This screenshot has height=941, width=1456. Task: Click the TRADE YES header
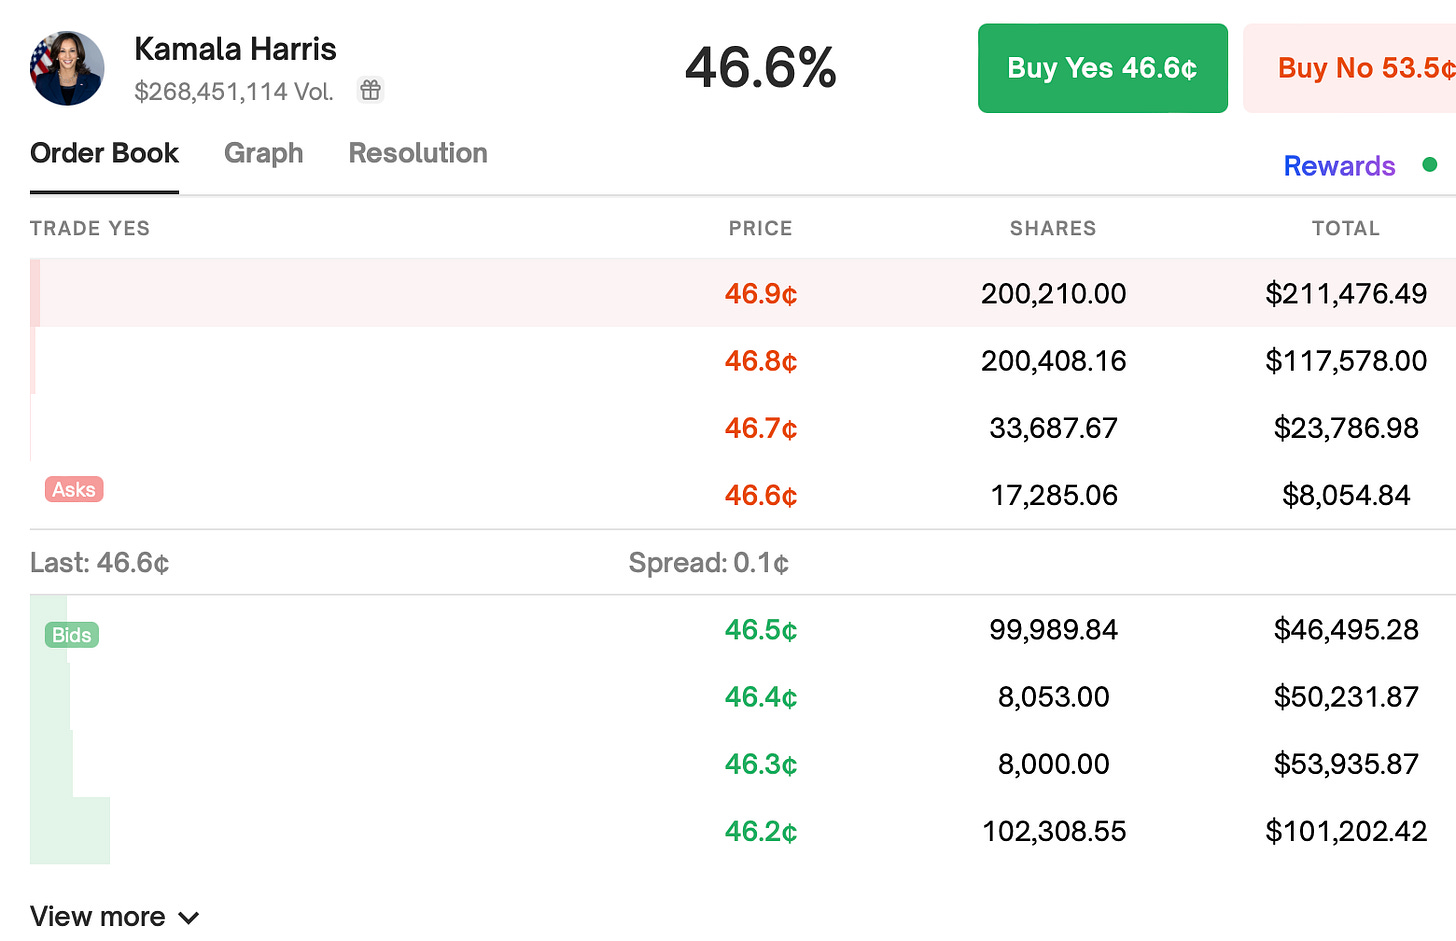tap(90, 228)
